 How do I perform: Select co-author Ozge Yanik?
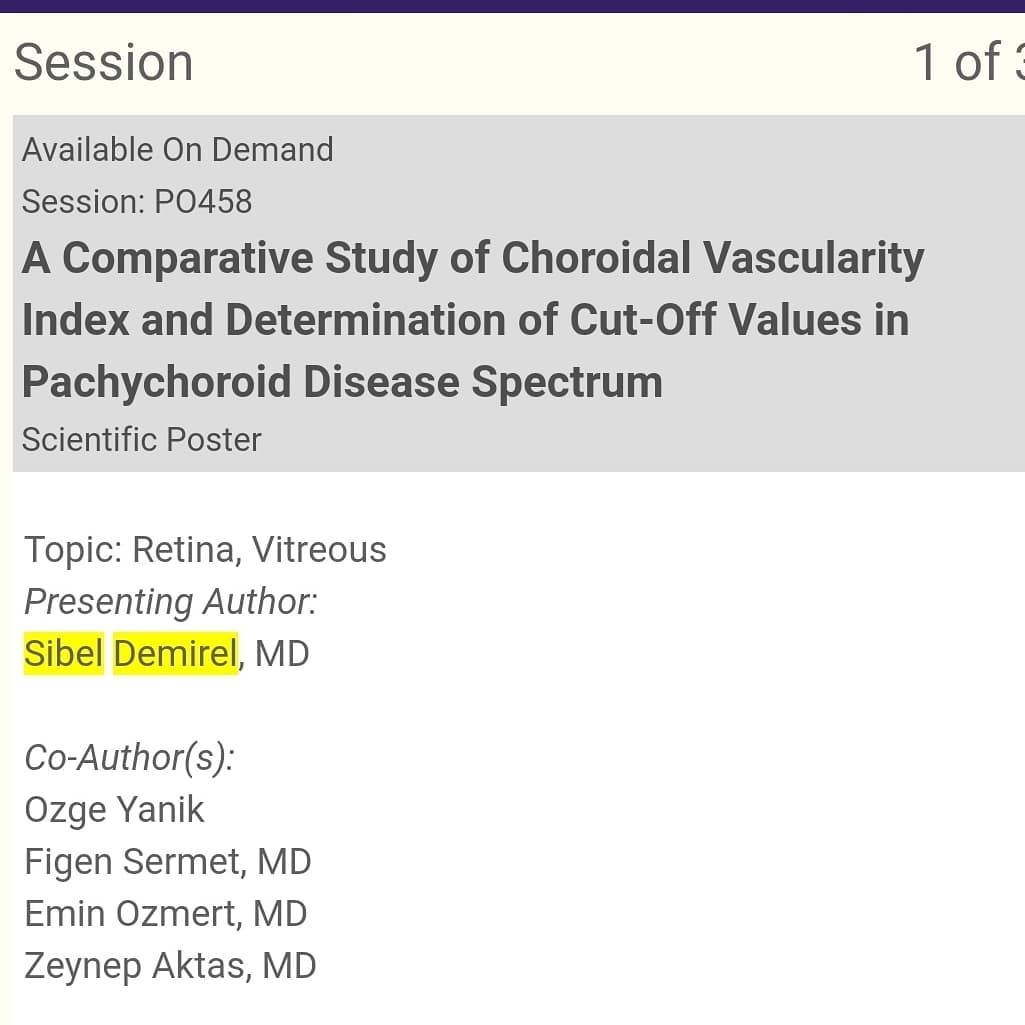114,810
